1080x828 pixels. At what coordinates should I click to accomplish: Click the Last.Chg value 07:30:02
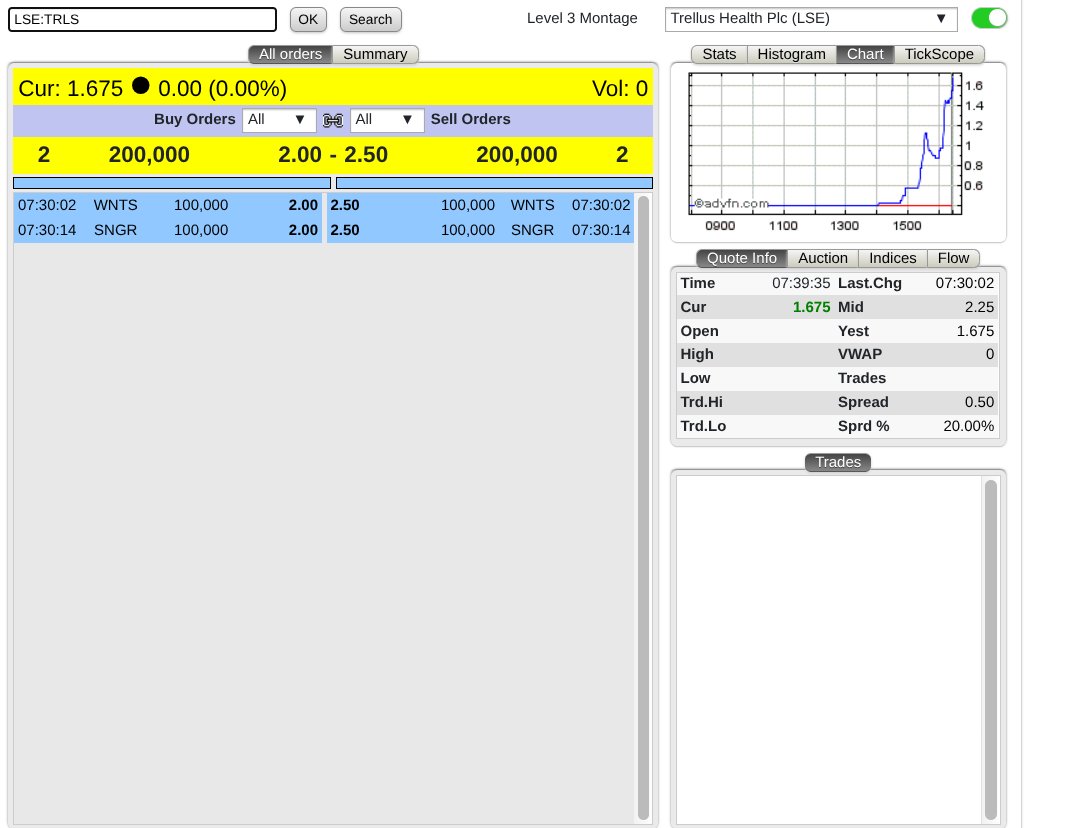(965, 283)
